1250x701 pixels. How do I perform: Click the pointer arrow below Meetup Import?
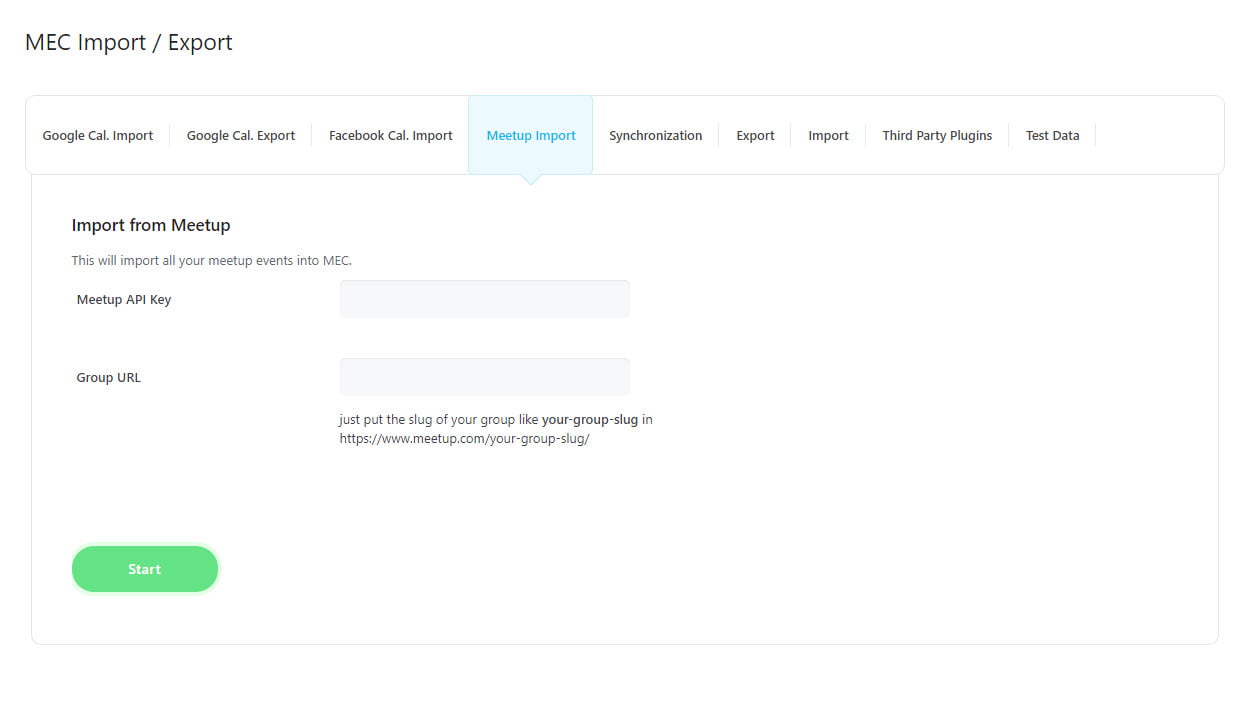pos(531,180)
